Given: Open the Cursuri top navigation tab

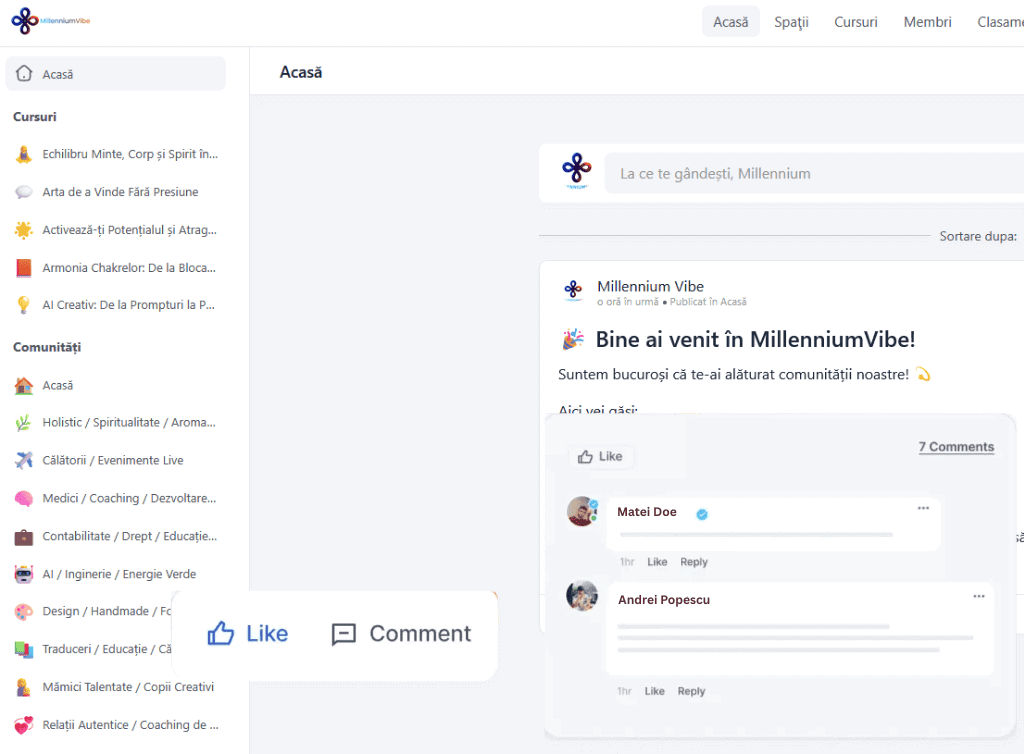Looking at the screenshot, I should pos(856,22).
